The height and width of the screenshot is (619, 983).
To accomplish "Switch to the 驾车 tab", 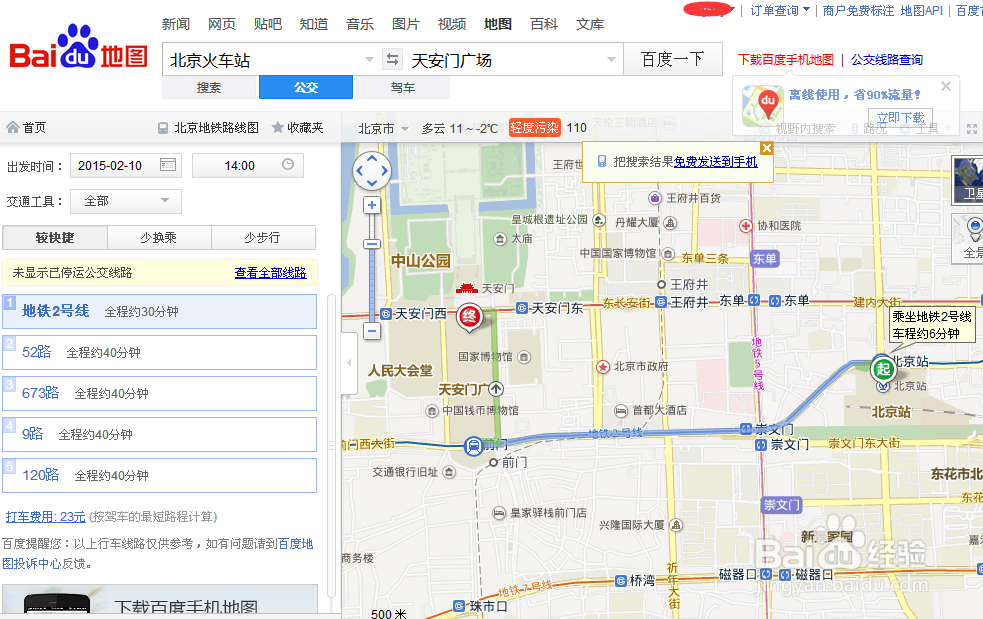I will click(x=402, y=88).
